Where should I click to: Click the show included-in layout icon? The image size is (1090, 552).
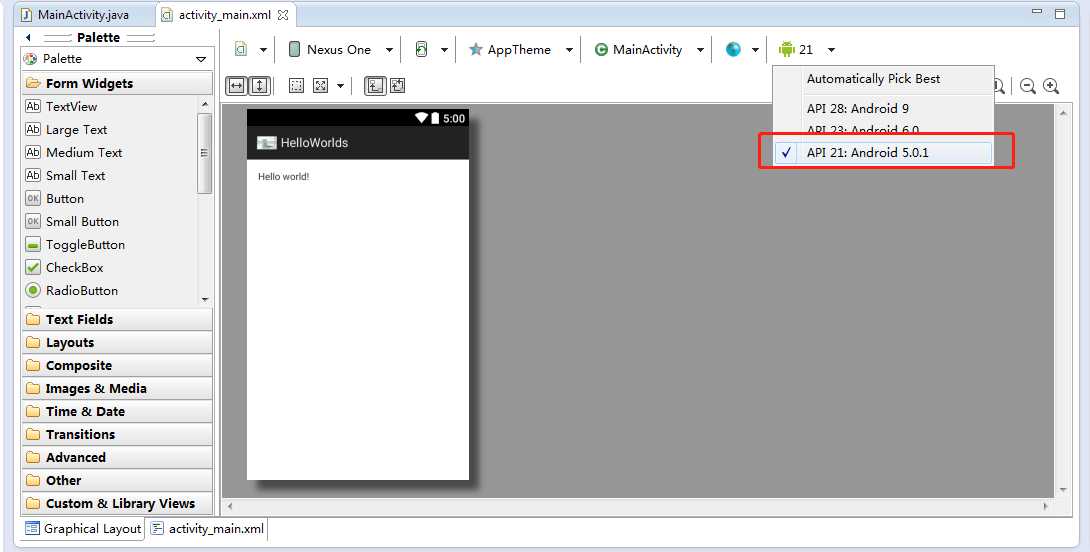pyautogui.click(x=398, y=86)
